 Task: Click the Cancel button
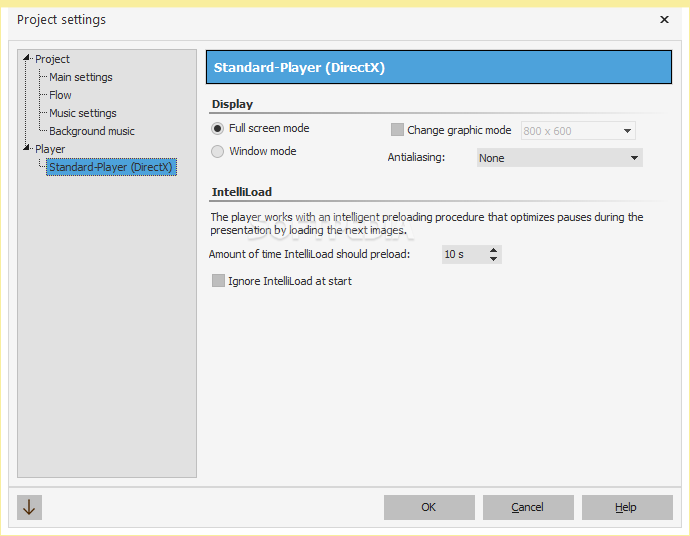528,507
